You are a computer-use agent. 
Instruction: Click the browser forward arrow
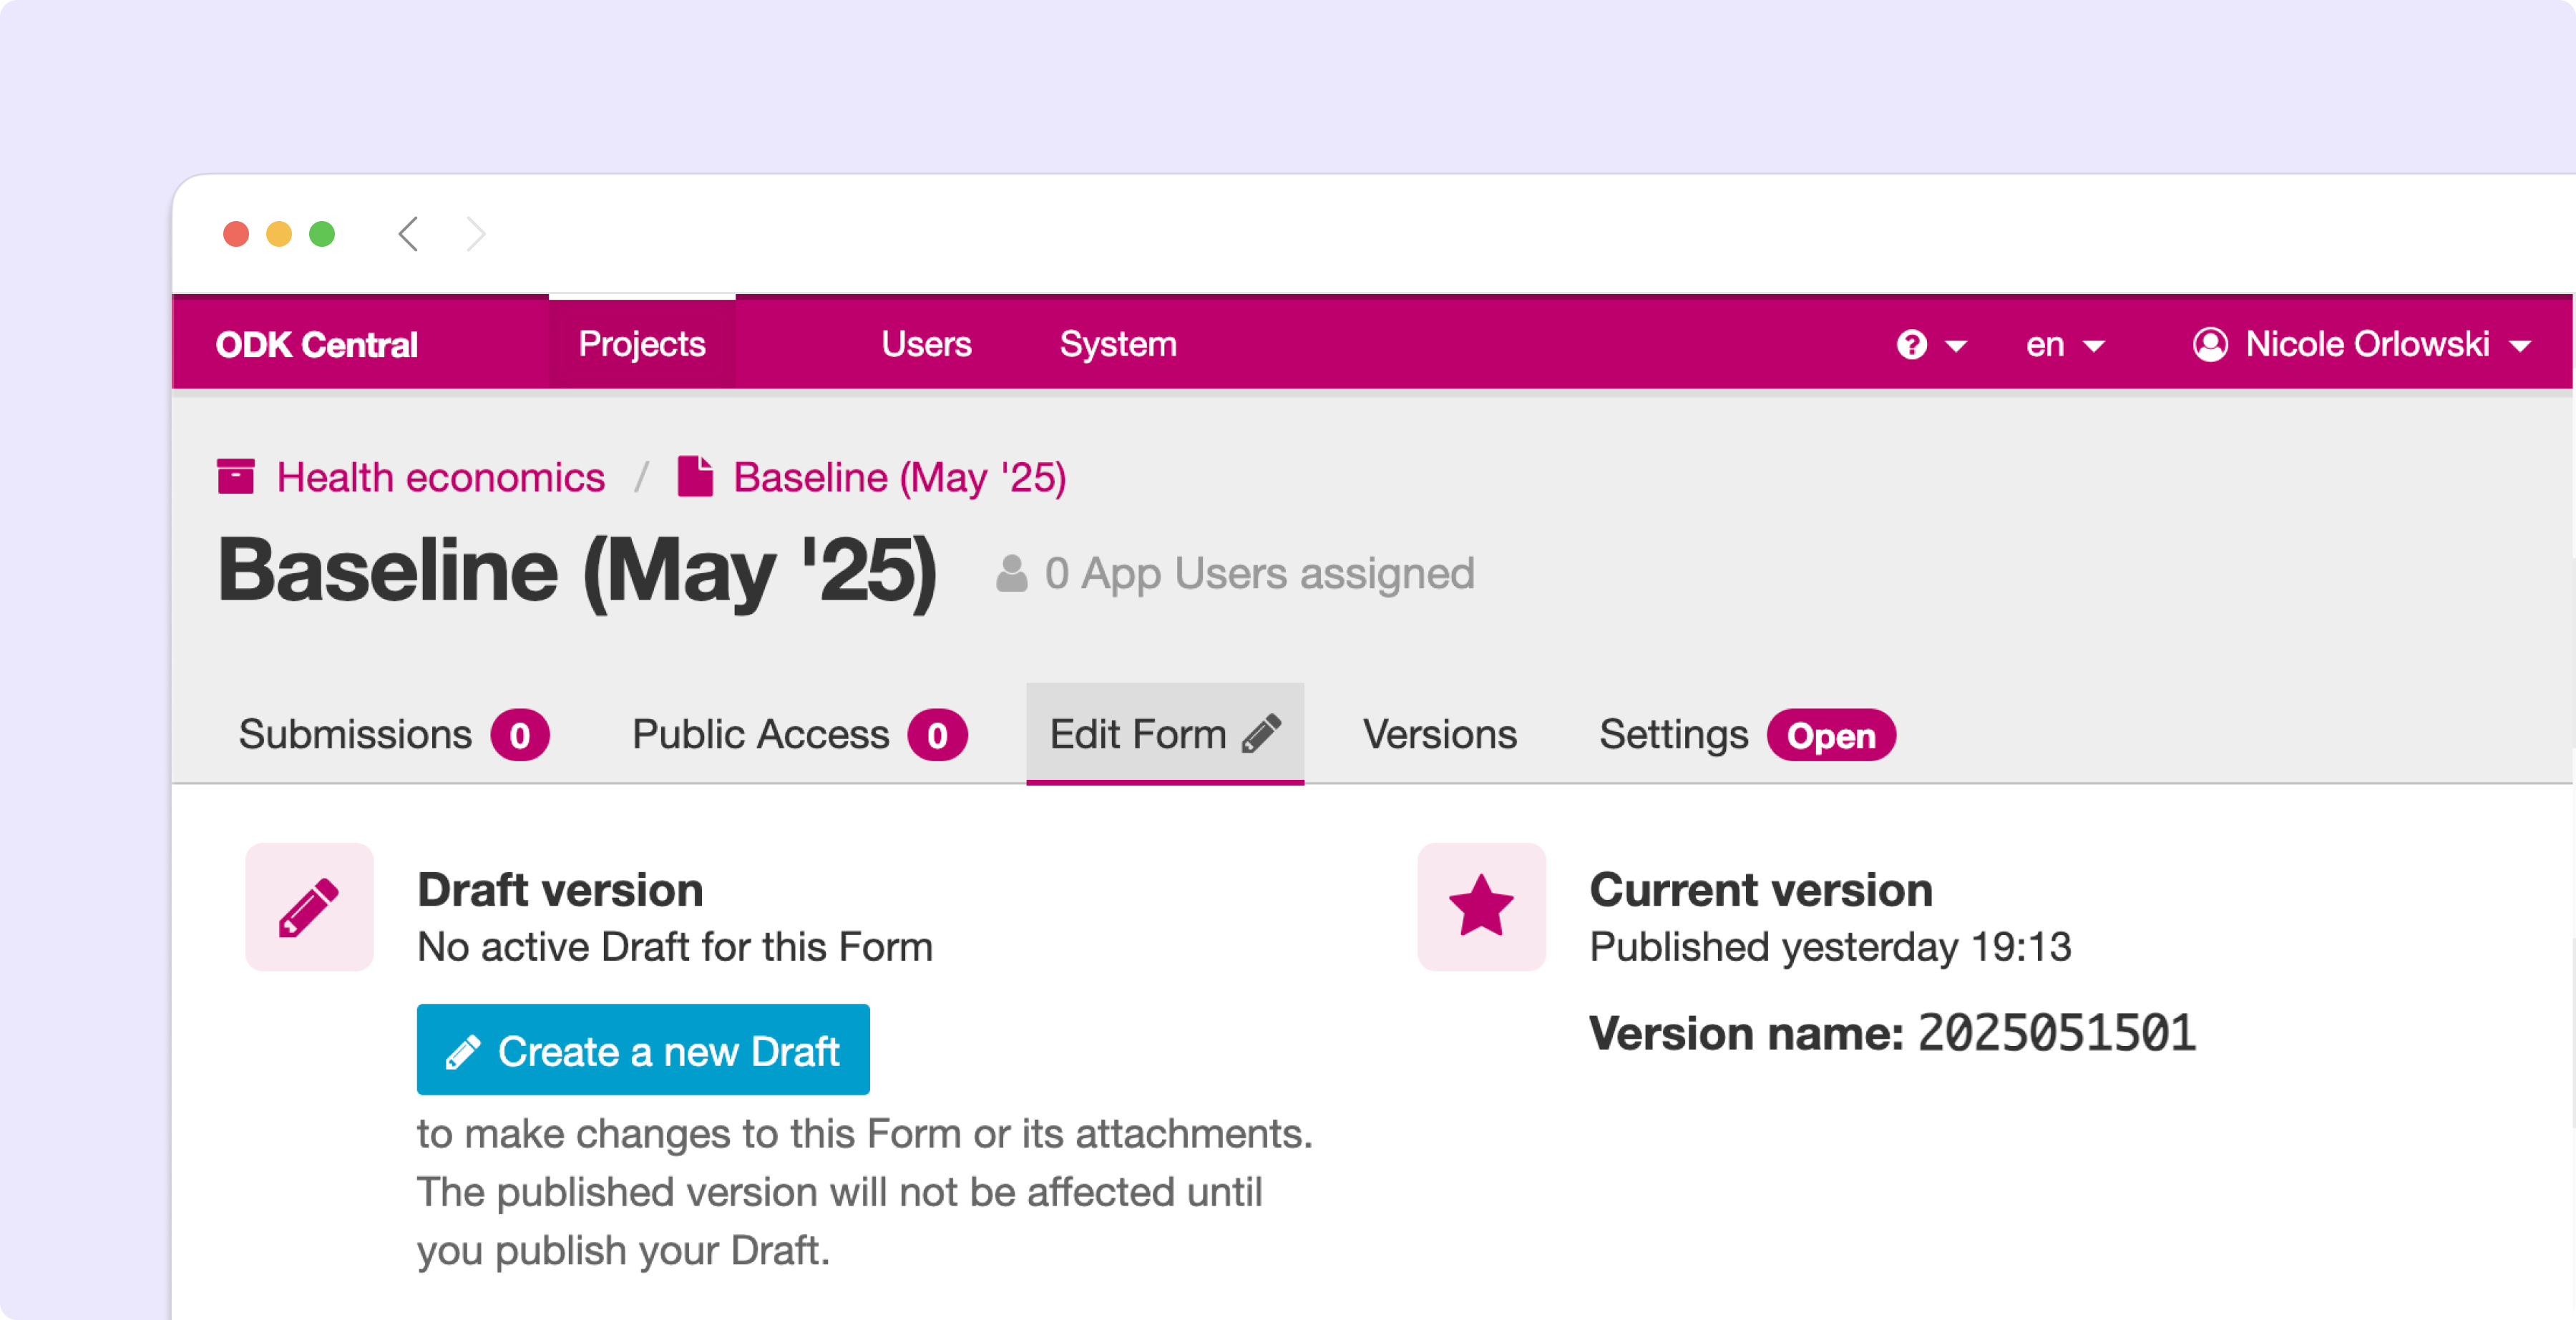pyautogui.click(x=476, y=234)
